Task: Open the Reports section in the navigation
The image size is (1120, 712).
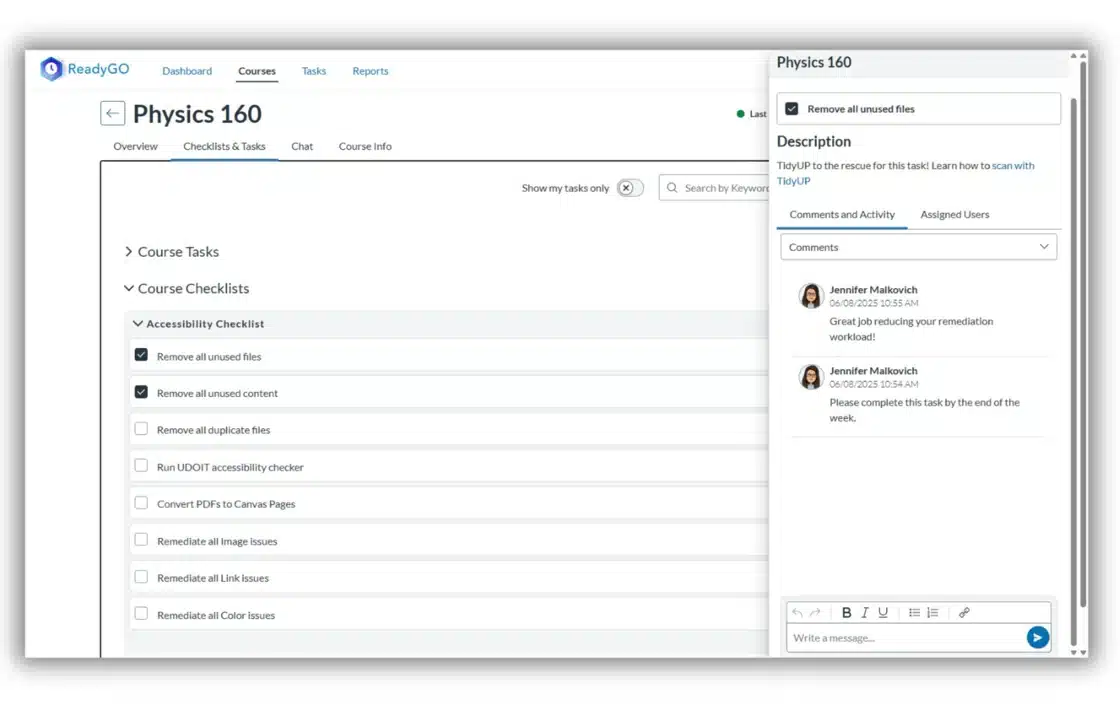Action: tap(370, 71)
